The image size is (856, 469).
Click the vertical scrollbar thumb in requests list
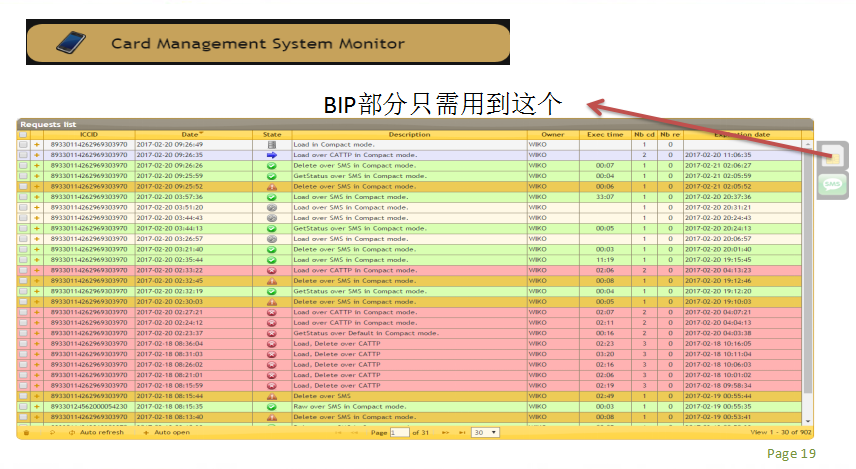click(808, 270)
